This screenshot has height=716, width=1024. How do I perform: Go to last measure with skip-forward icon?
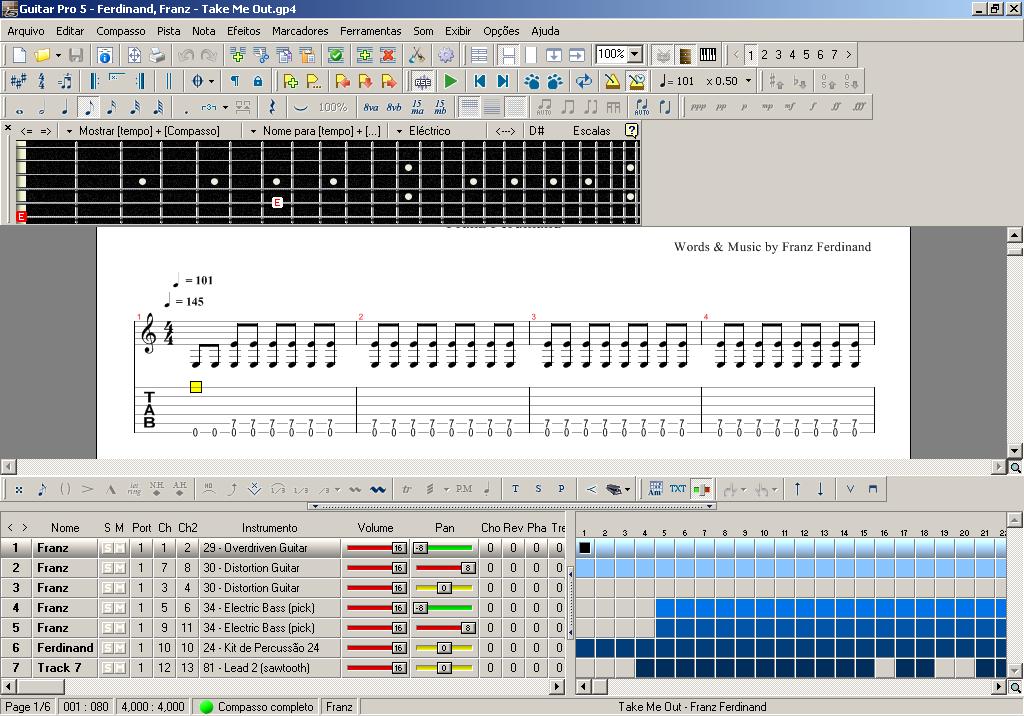pyautogui.click(x=503, y=82)
